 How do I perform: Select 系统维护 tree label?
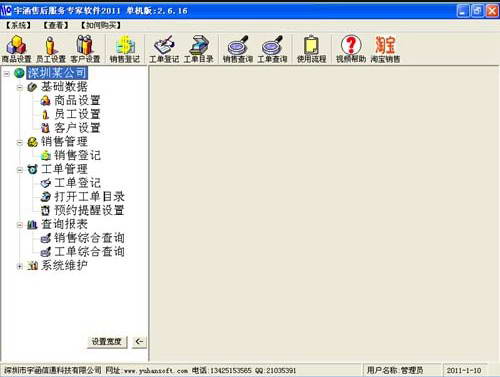pos(64,266)
